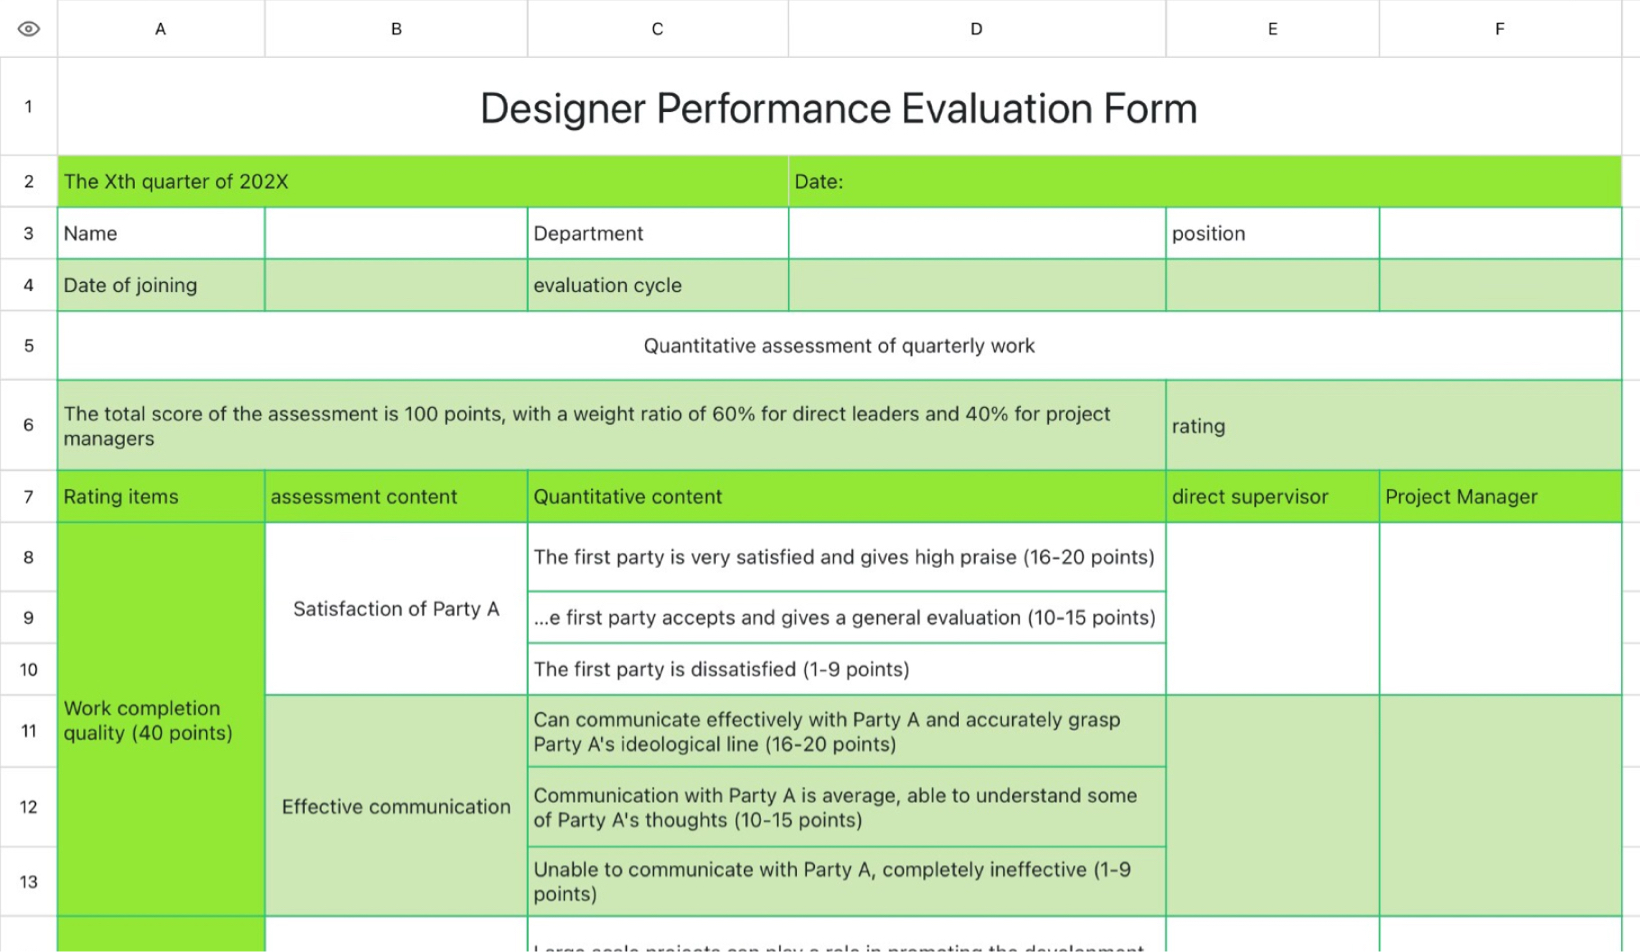Screen dimensions: 1640x952
Task: Select row 4 header
Action: pyautogui.click(x=29, y=285)
